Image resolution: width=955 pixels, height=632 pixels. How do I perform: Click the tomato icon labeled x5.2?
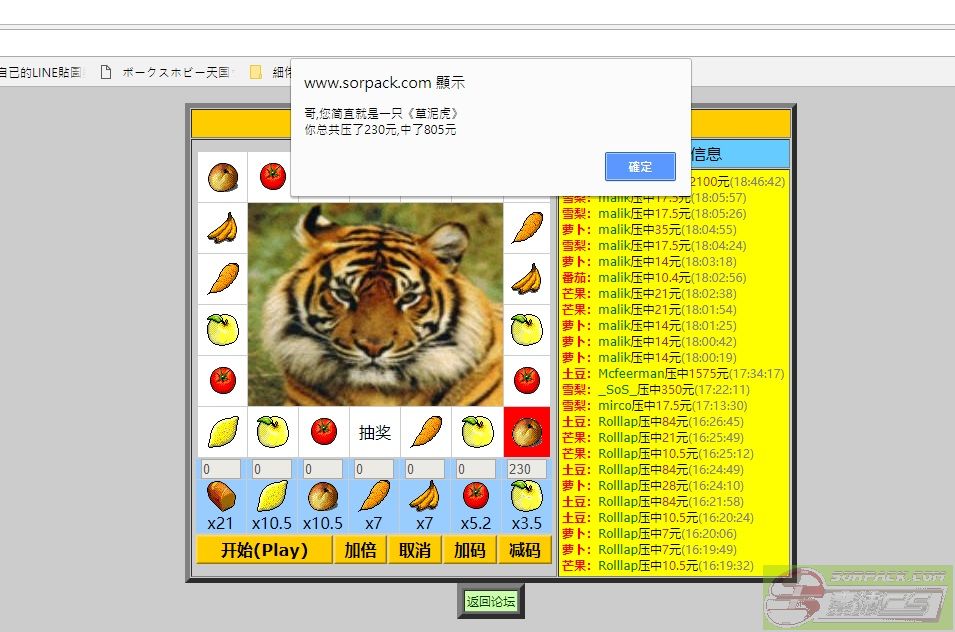[476, 496]
